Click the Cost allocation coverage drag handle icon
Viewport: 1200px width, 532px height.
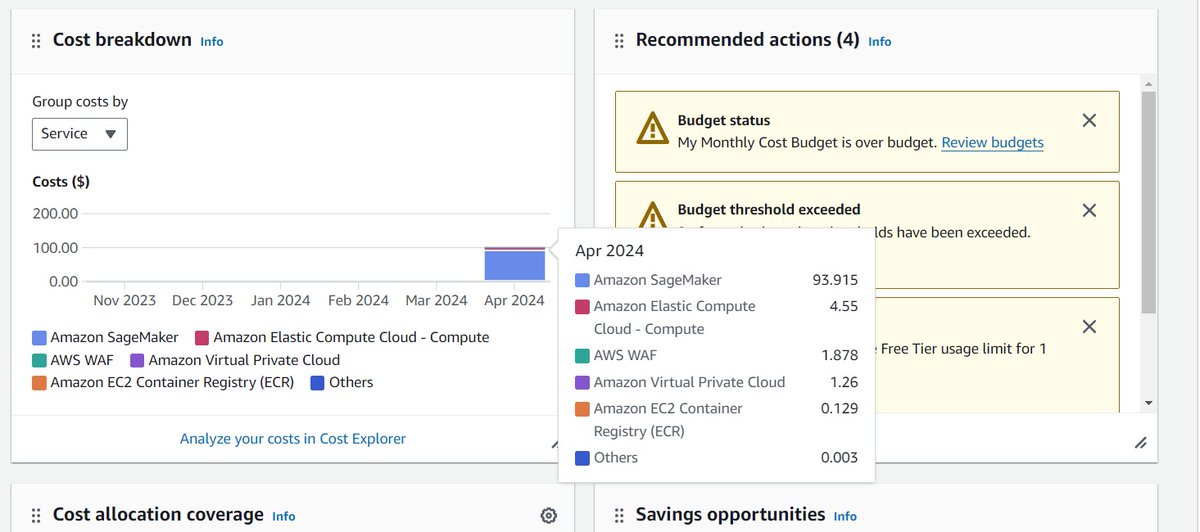pos(36,515)
